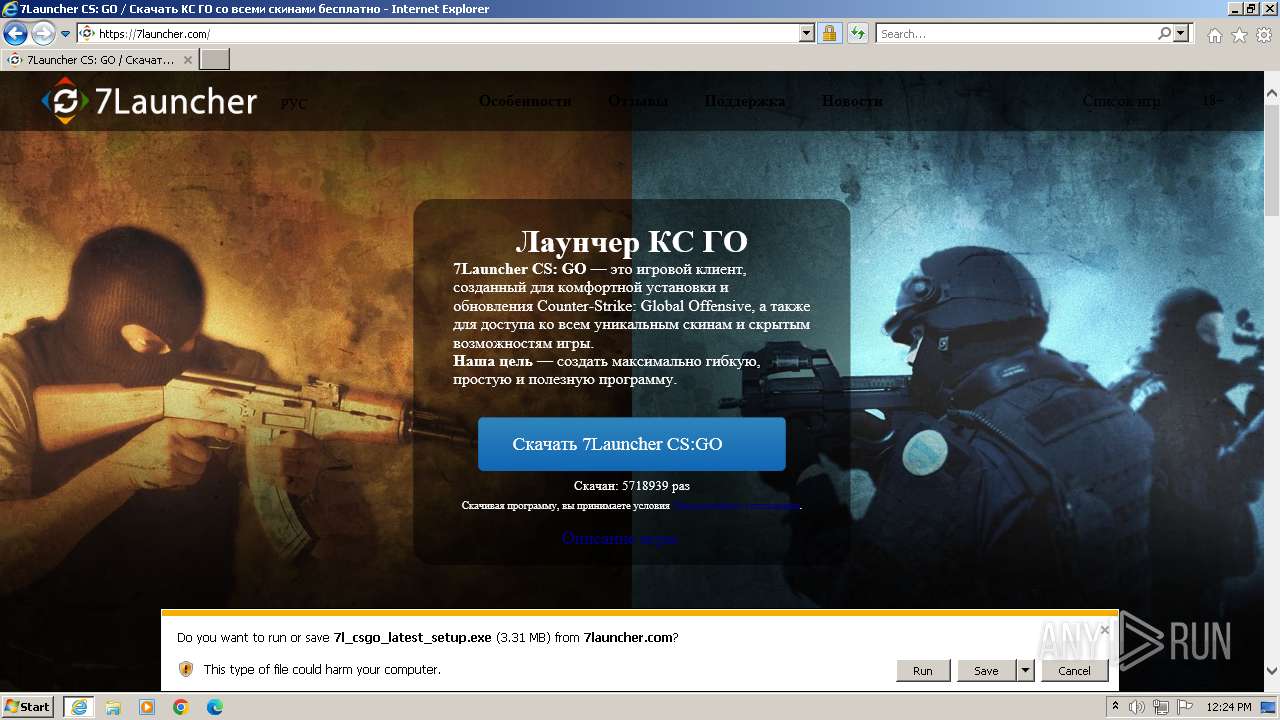Open the media player taskbar icon
1280x720 pixels.
tap(147, 707)
